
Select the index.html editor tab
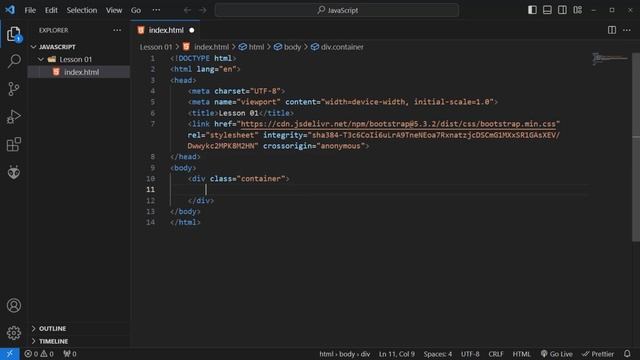click(166, 30)
